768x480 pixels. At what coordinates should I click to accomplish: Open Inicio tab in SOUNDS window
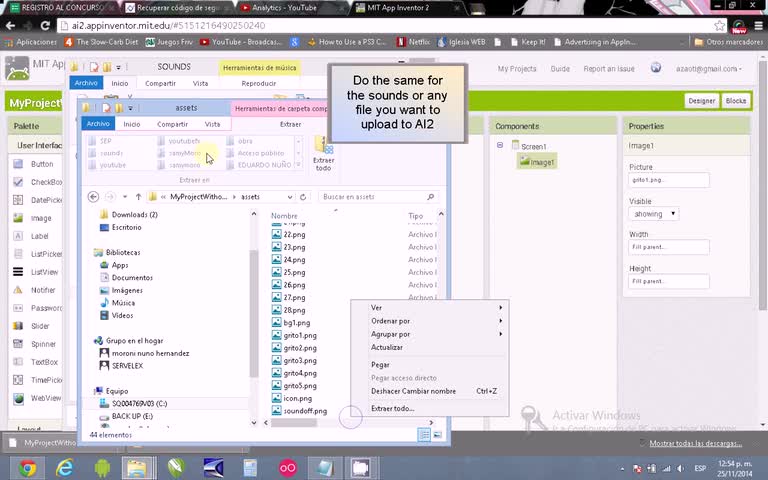[x=120, y=83]
